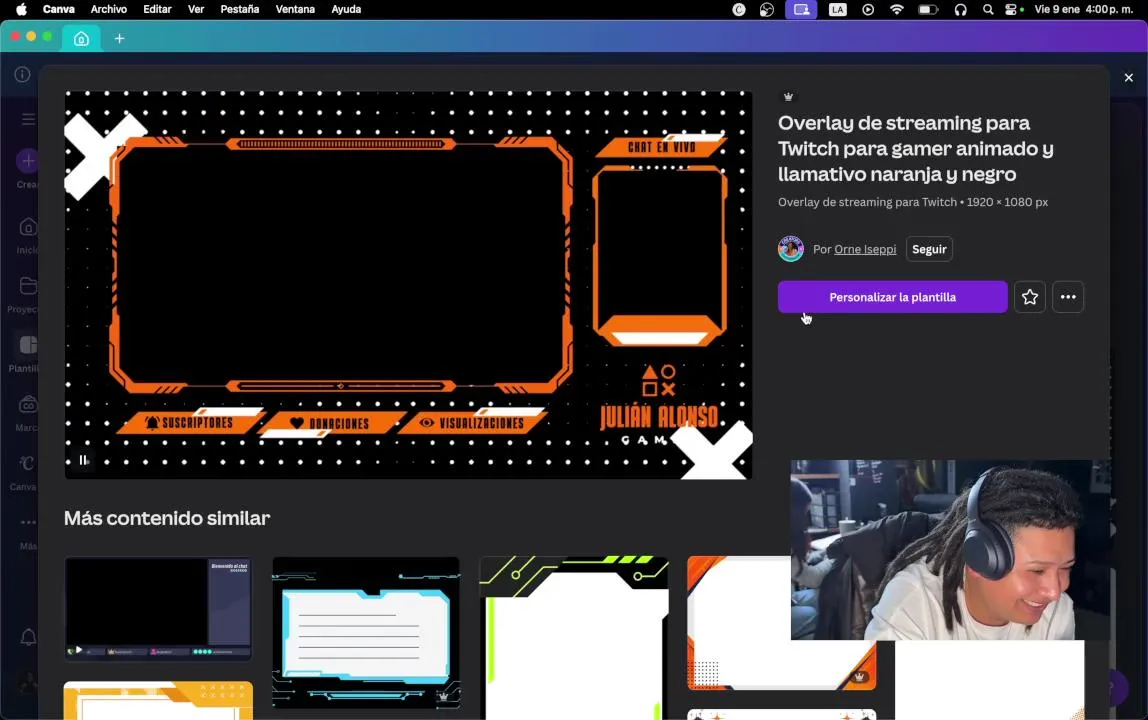Open the Ver menu
Viewport: 1148px width, 720px height.
[195, 10]
